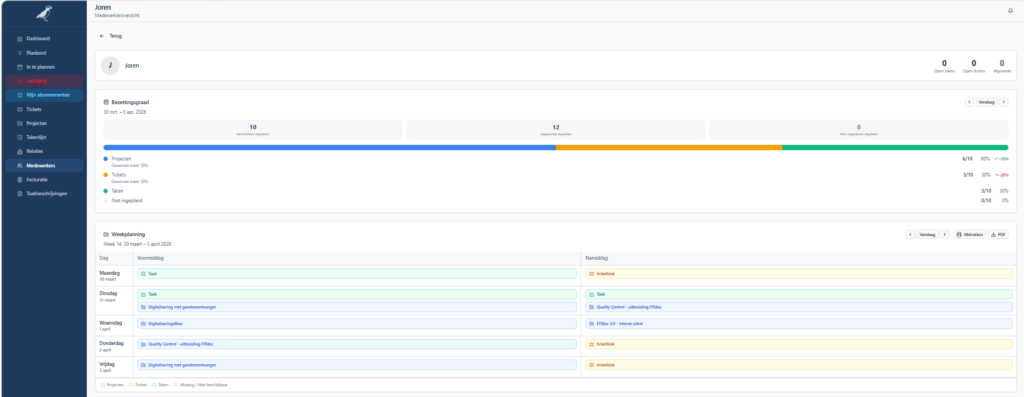Export the weekplanning with the PDF button
Viewport: 1024px width, 397px height.
(997, 234)
